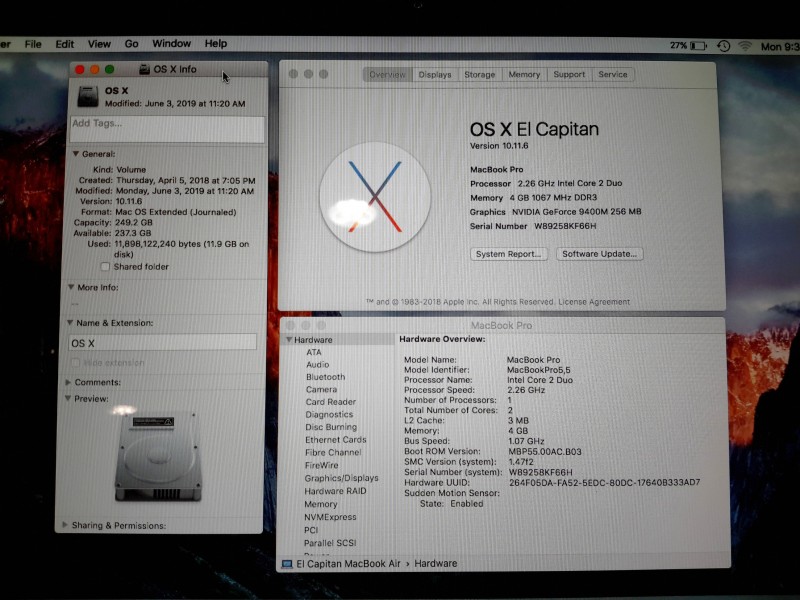Open the File menu
The width and height of the screenshot is (800, 600).
[33, 44]
